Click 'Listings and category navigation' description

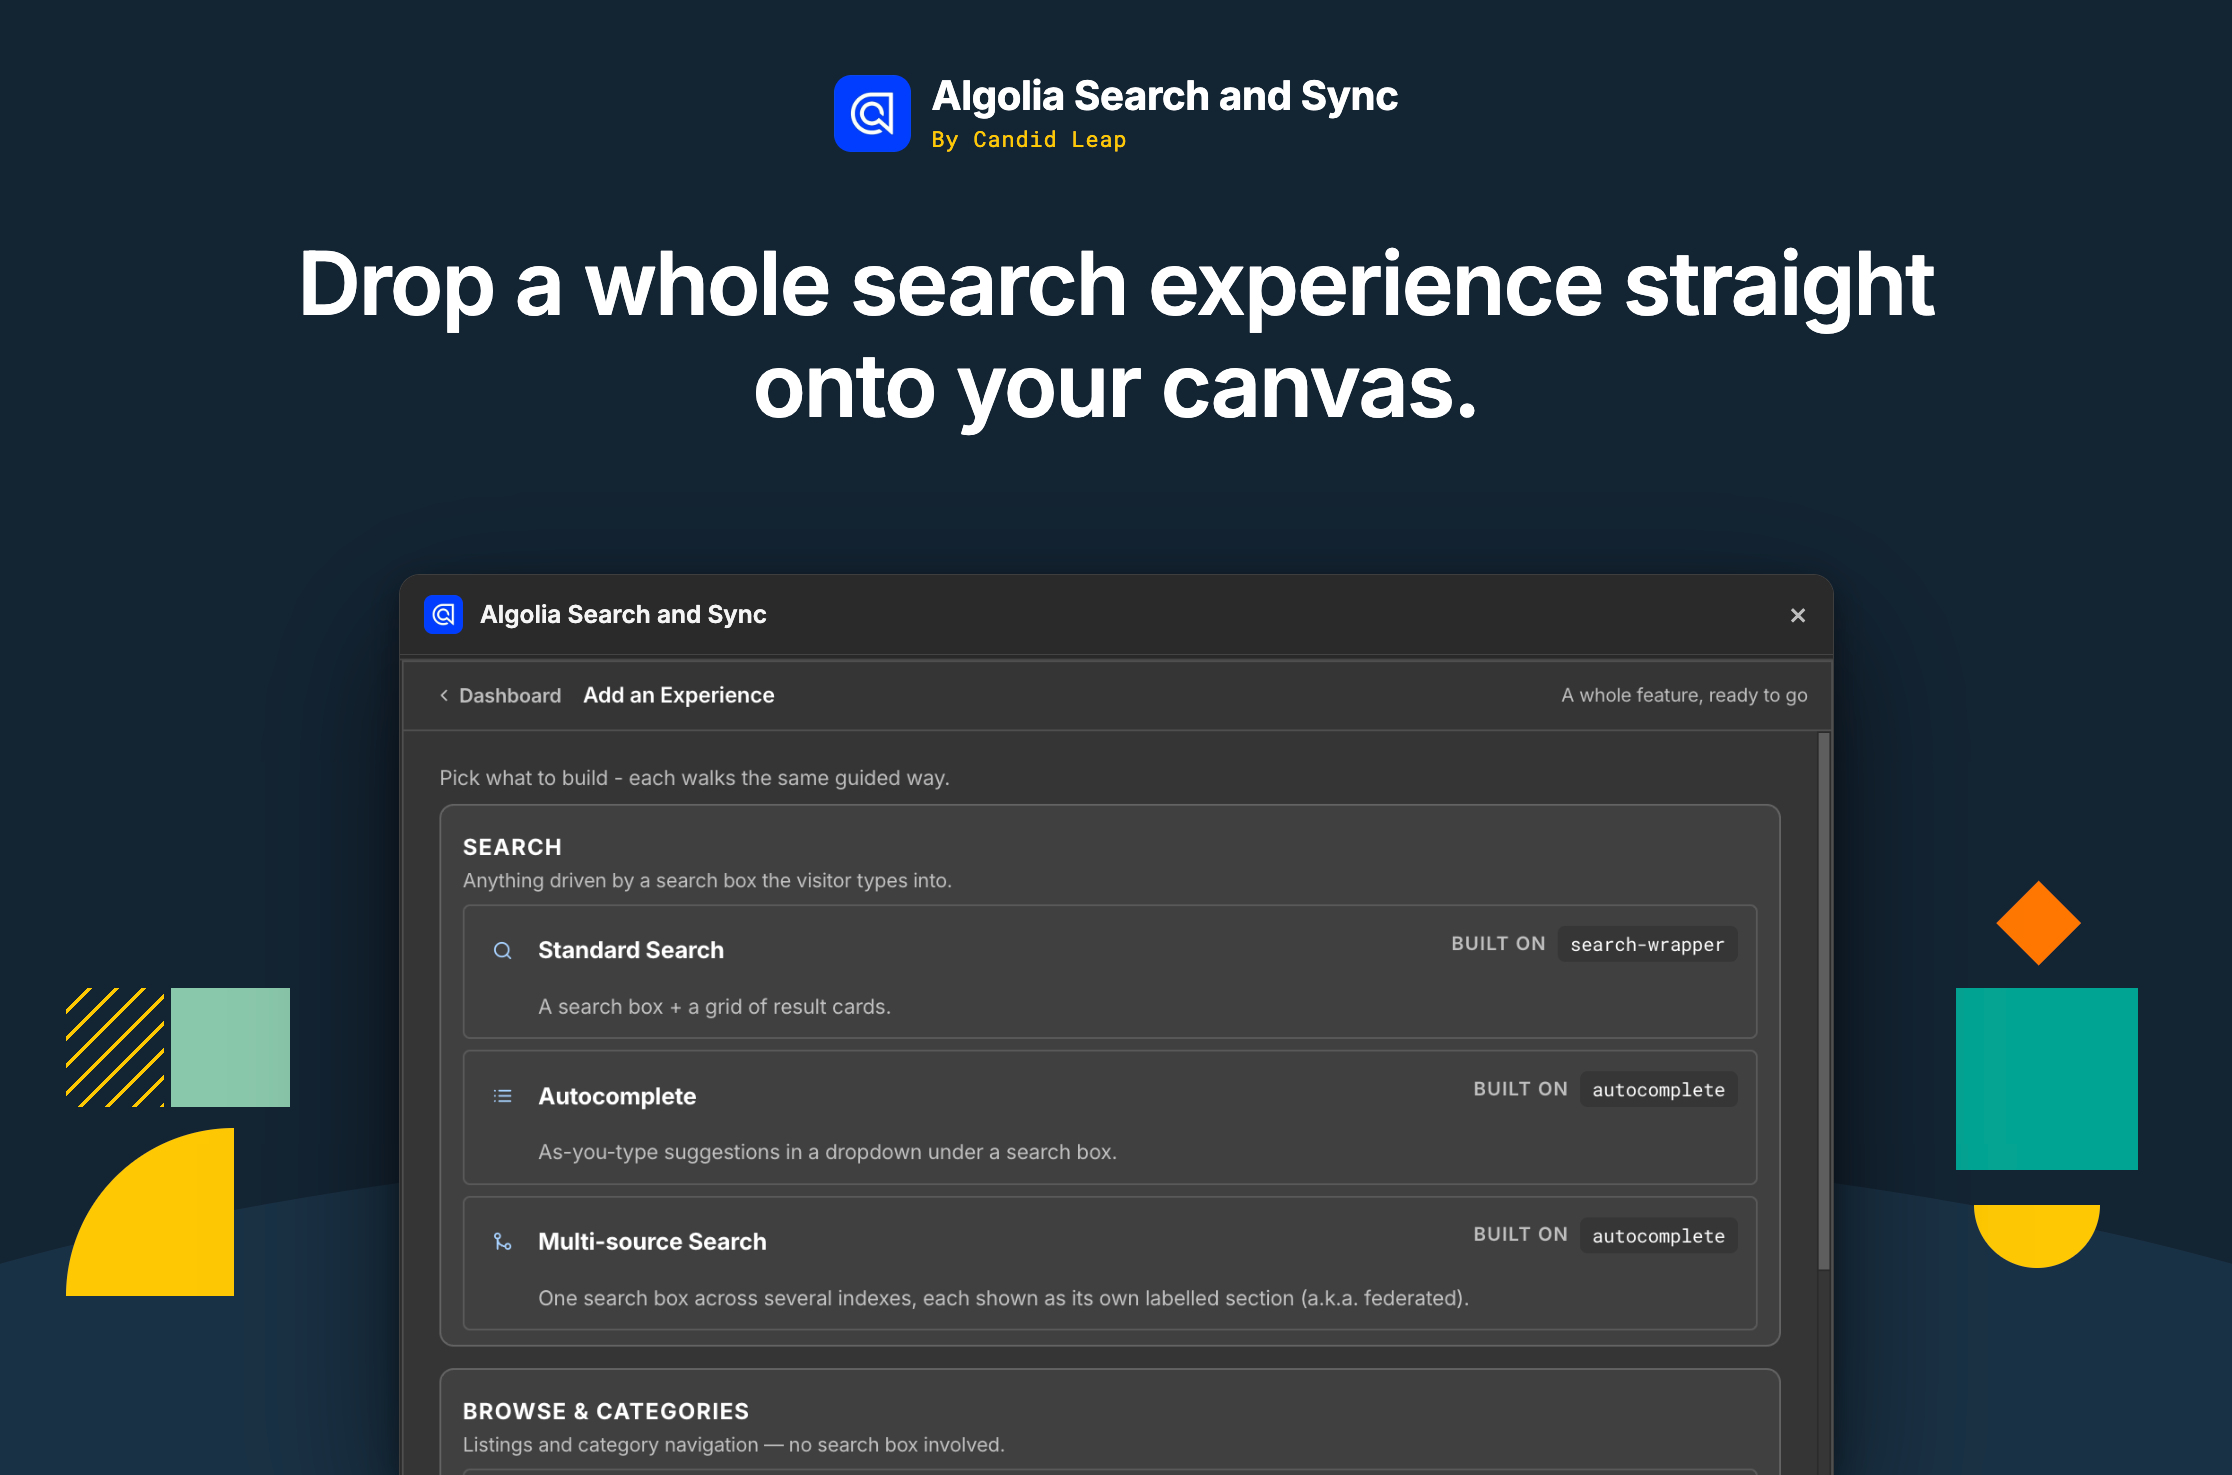(733, 1444)
